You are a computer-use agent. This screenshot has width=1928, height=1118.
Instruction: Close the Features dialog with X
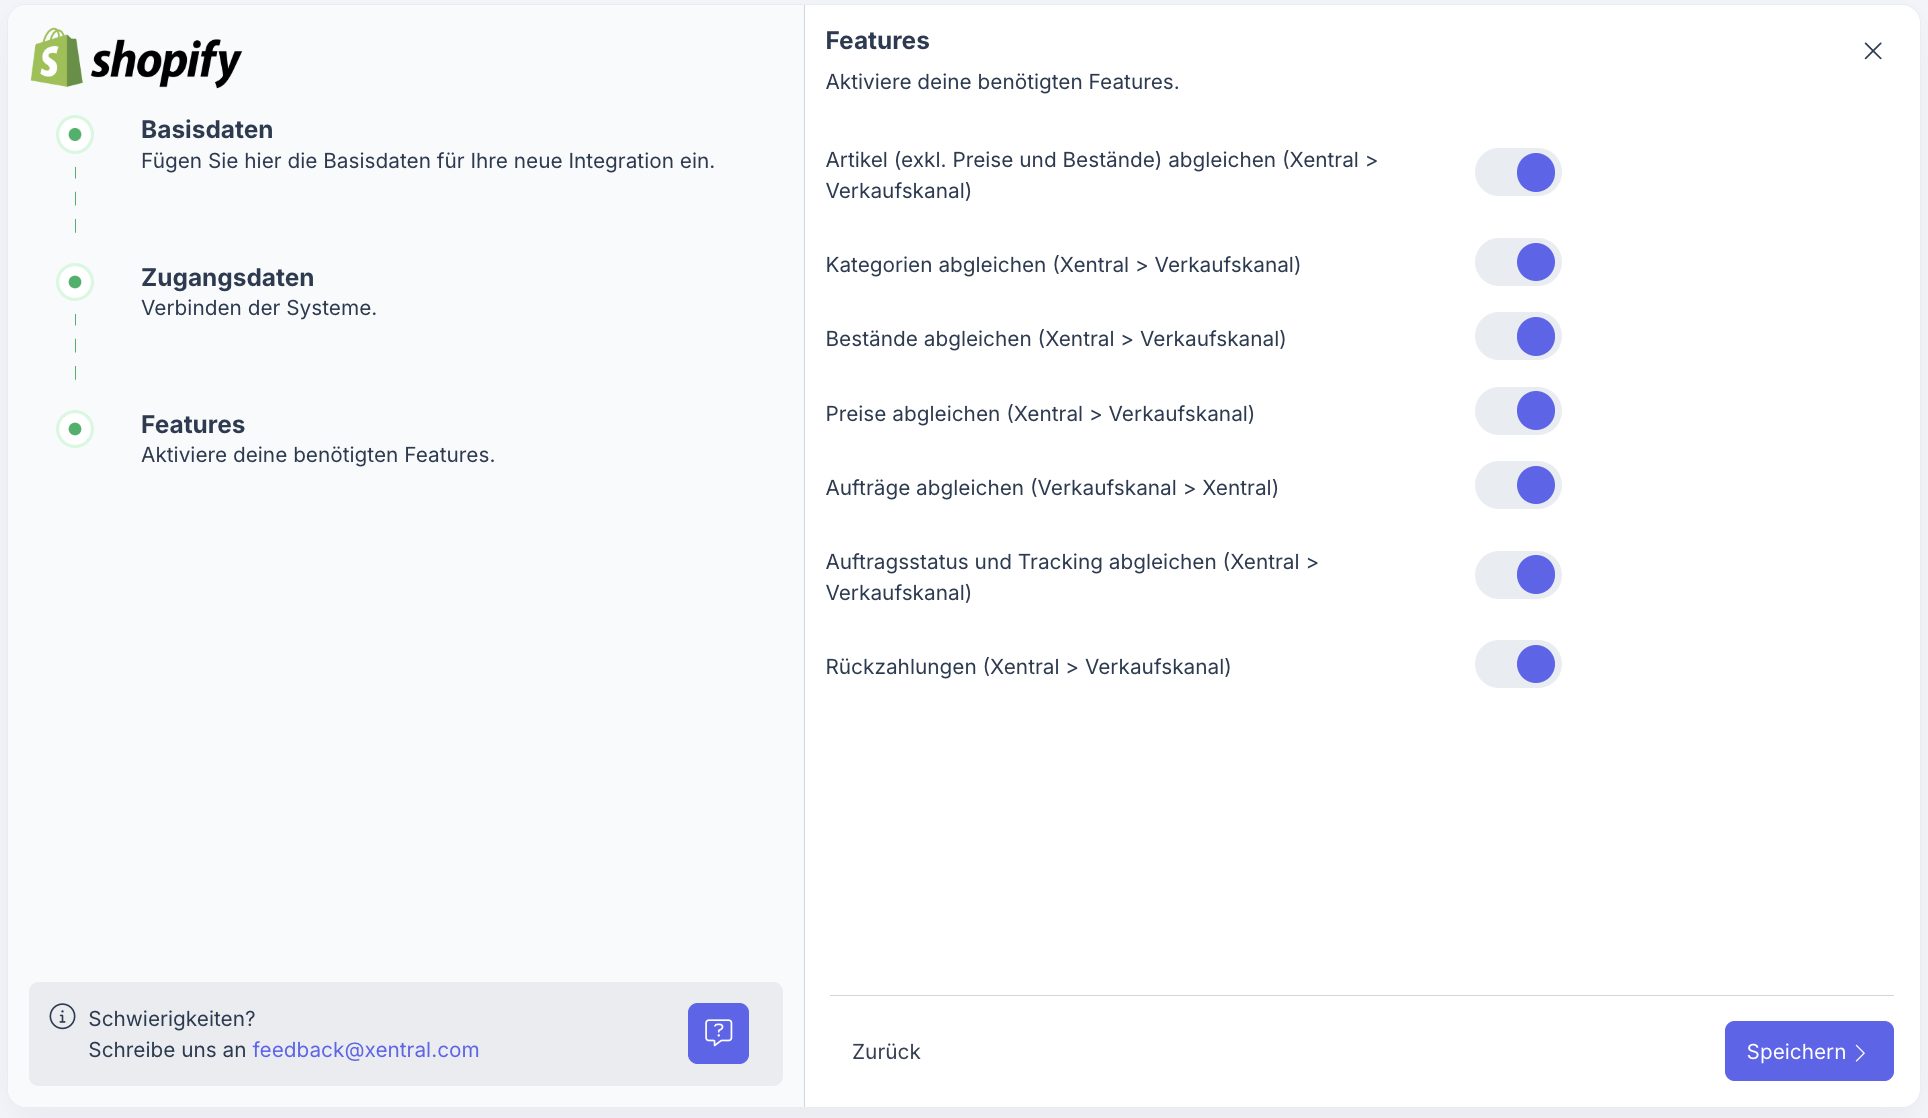tap(1873, 51)
